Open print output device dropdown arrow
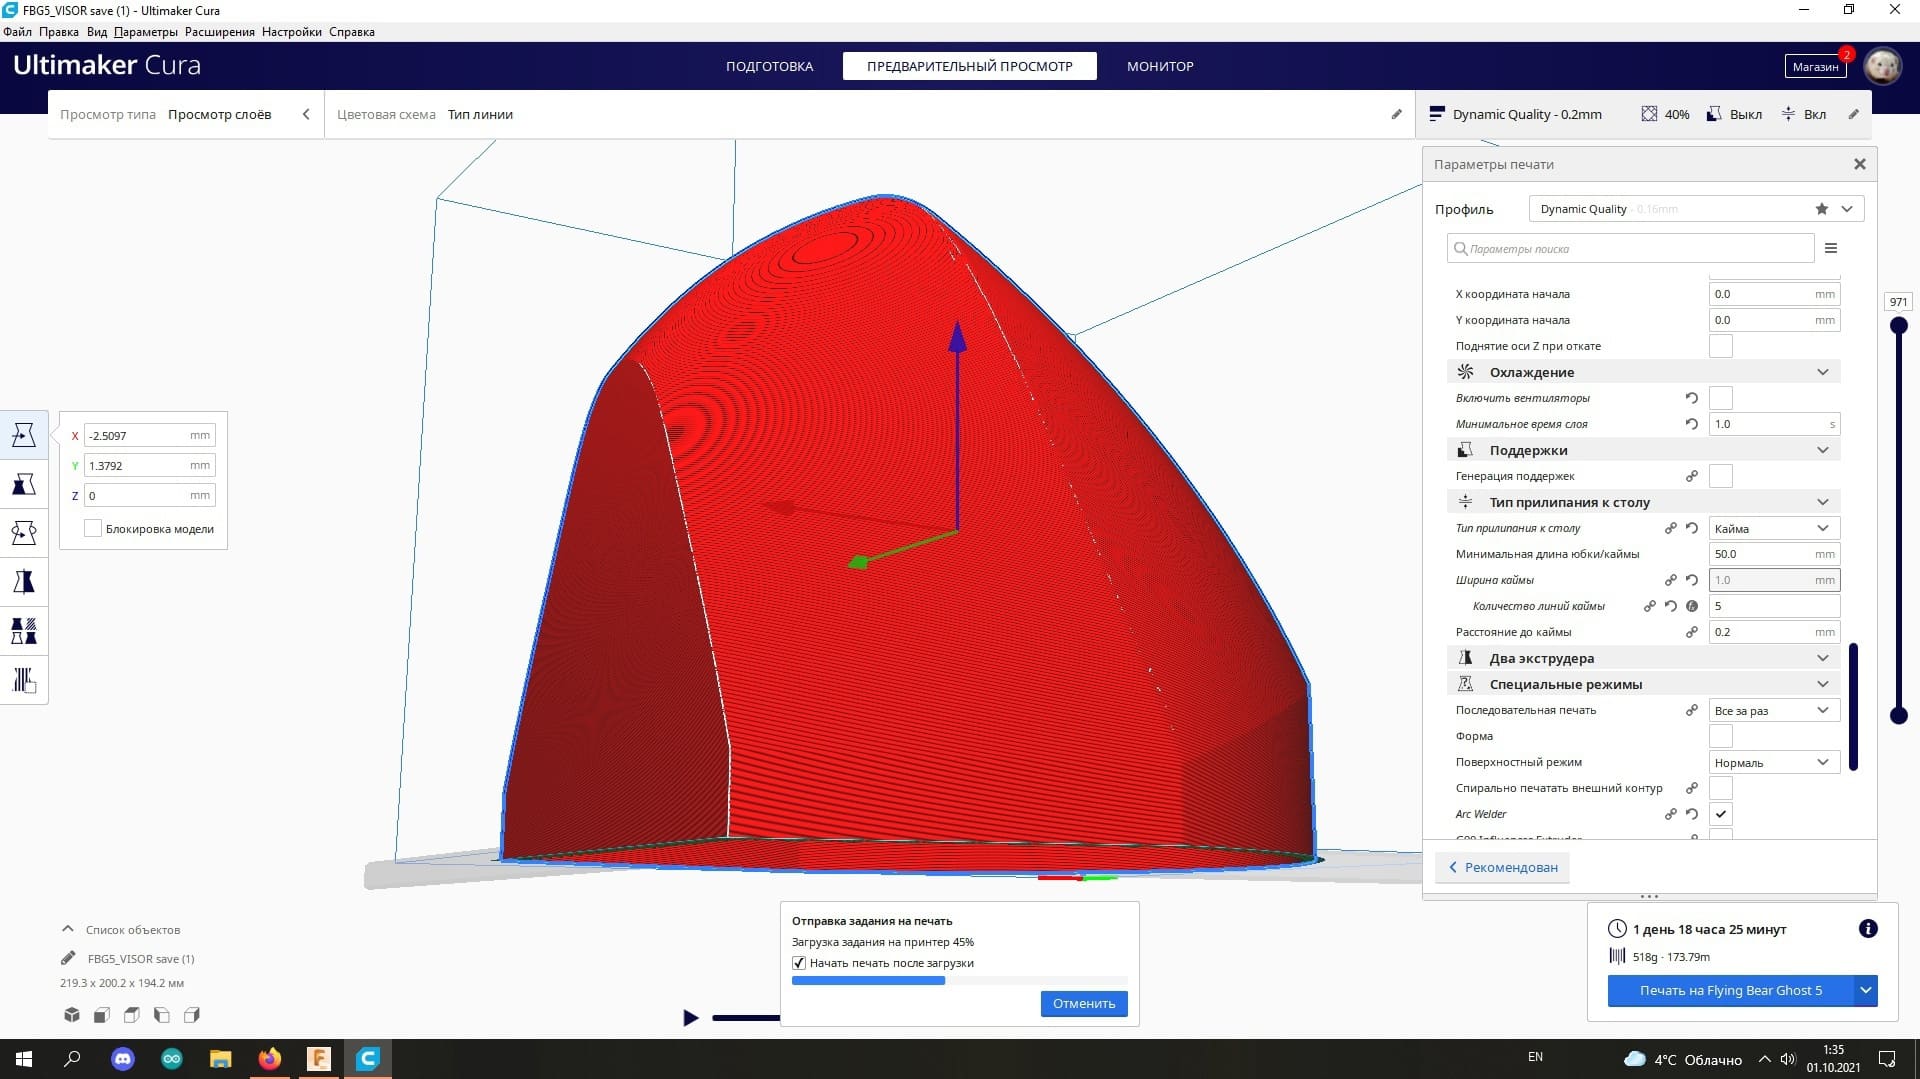This screenshot has width=1920, height=1079. click(1866, 990)
